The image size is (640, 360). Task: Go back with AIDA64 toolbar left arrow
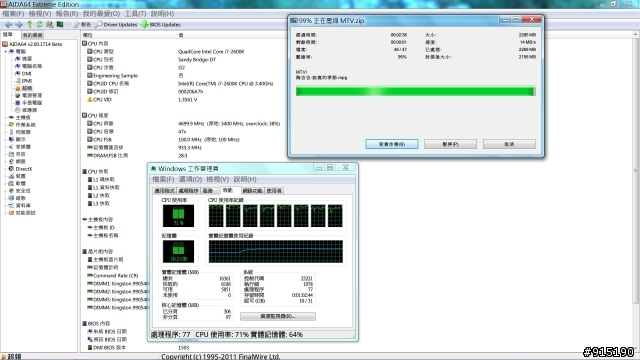click(9, 24)
